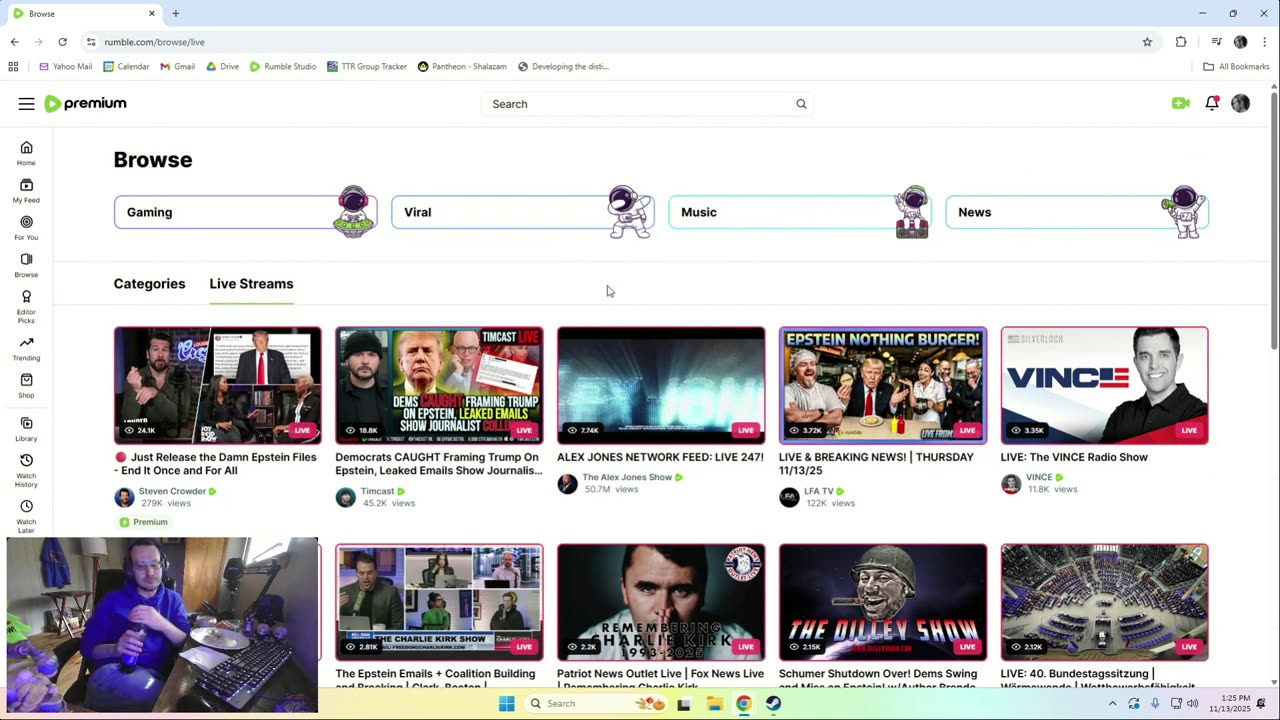1280x720 pixels.
Task: Select the Live Streams tab
Action: [x=251, y=284]
